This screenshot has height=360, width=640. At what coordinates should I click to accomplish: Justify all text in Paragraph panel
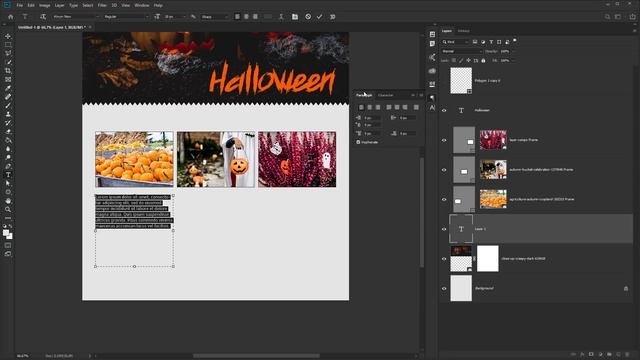pos(416,107)
